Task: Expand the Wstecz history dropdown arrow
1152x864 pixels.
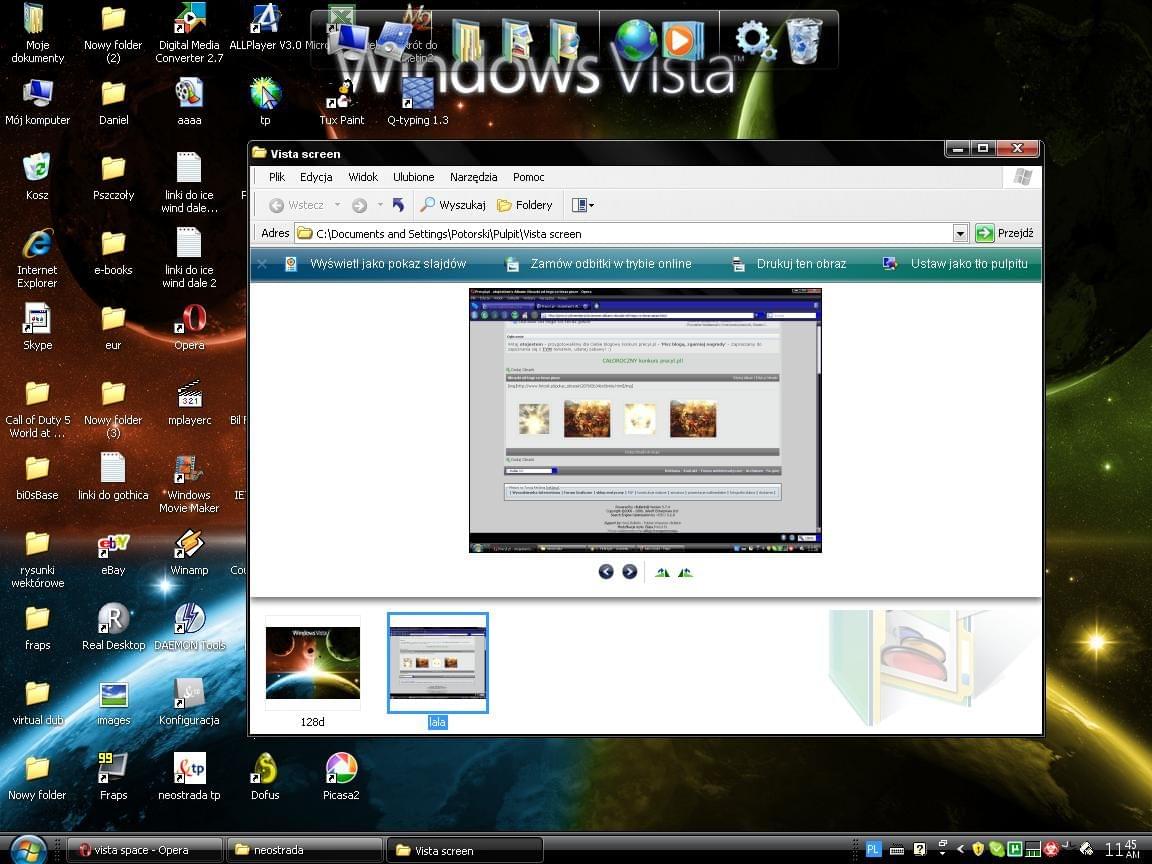Action: click(337, 205)
